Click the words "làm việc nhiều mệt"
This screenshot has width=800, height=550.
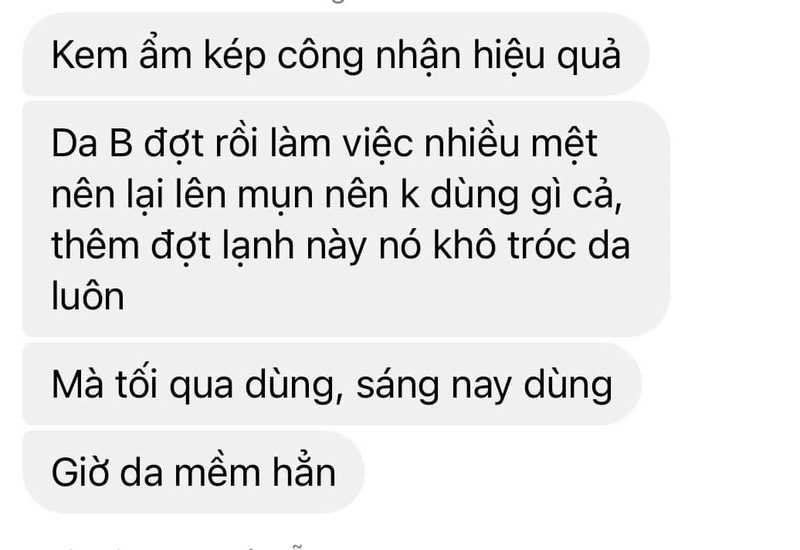pyautogui.click(x=434, y=144)
